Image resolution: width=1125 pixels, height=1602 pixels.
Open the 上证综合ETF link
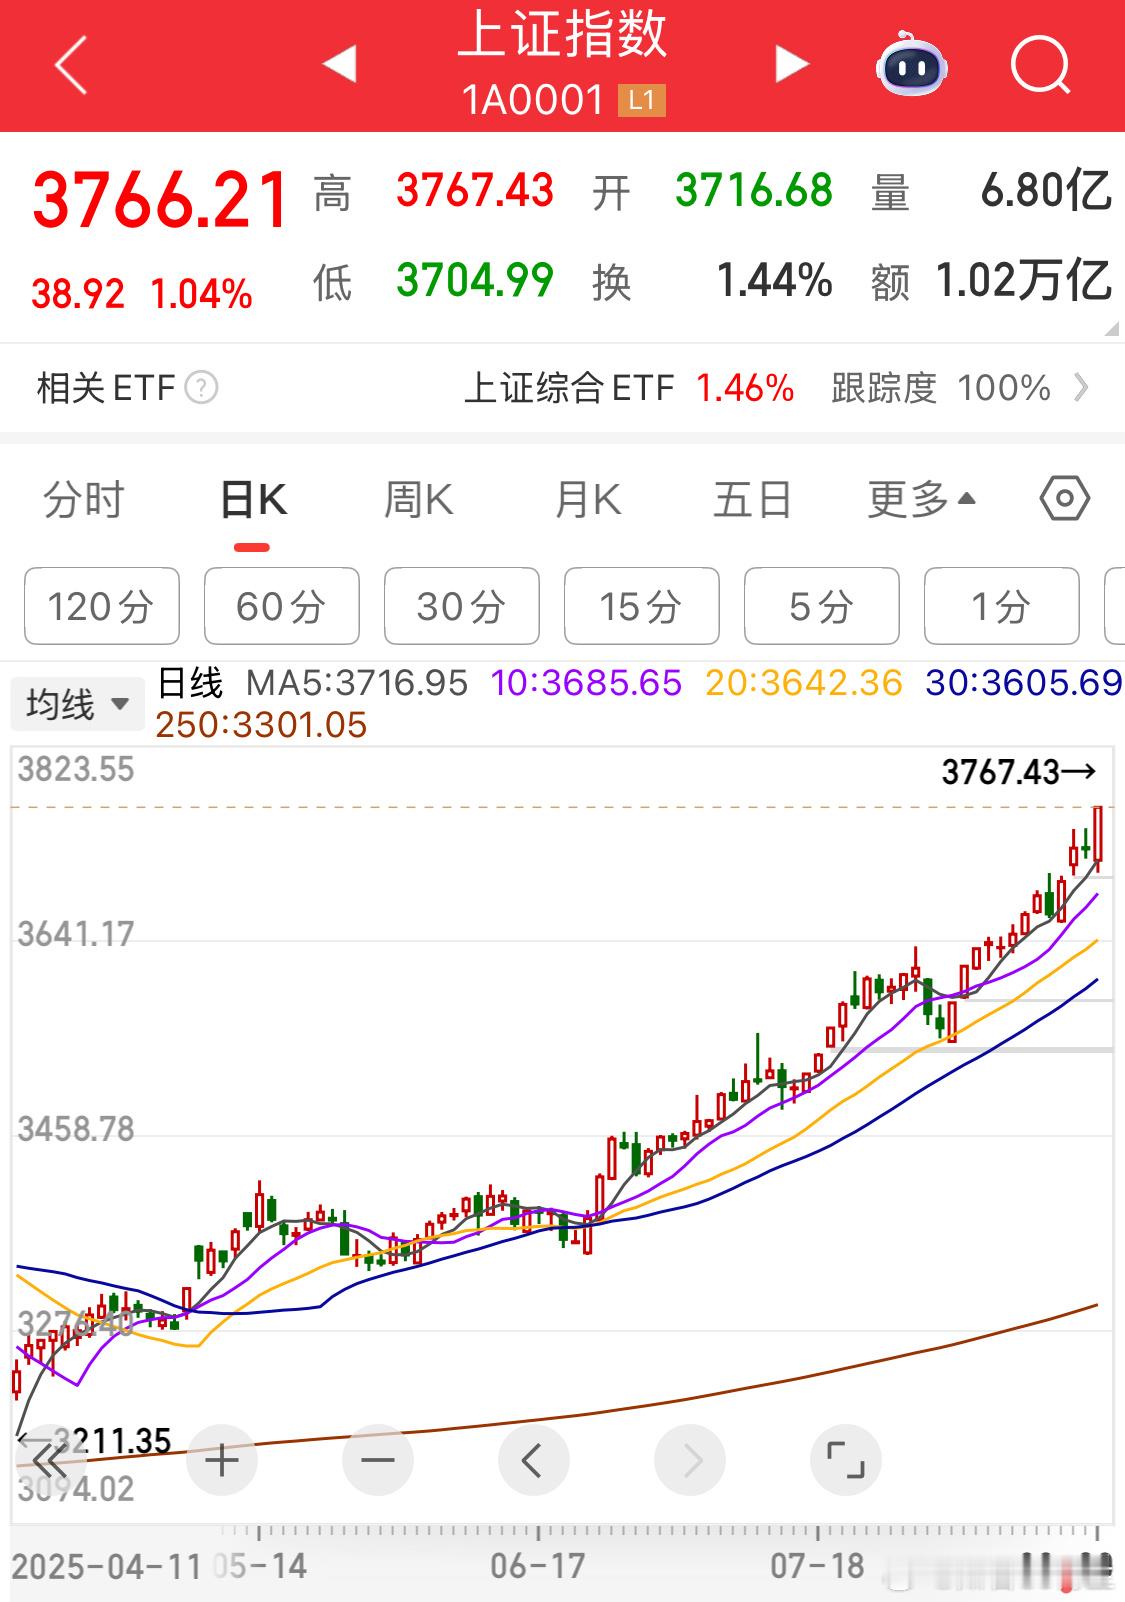pos(569,387)
